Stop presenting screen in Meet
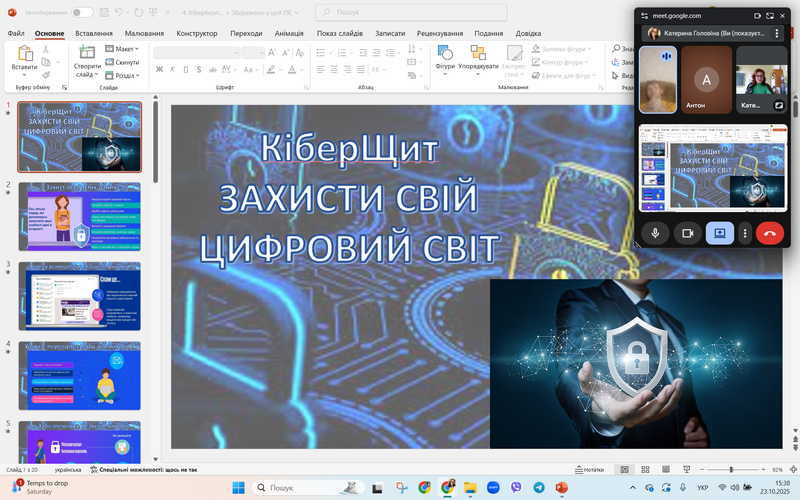This screenshot has height=500, width=800. coord(717,233)
